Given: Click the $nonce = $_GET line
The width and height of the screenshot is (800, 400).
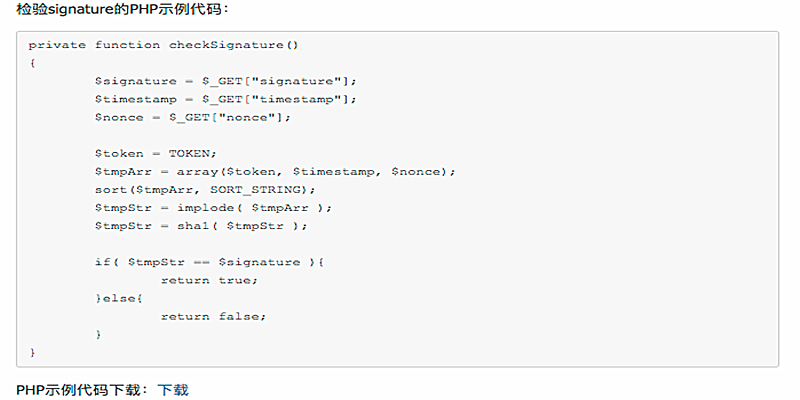Looking at the screenshot, I should click(193, 117).
